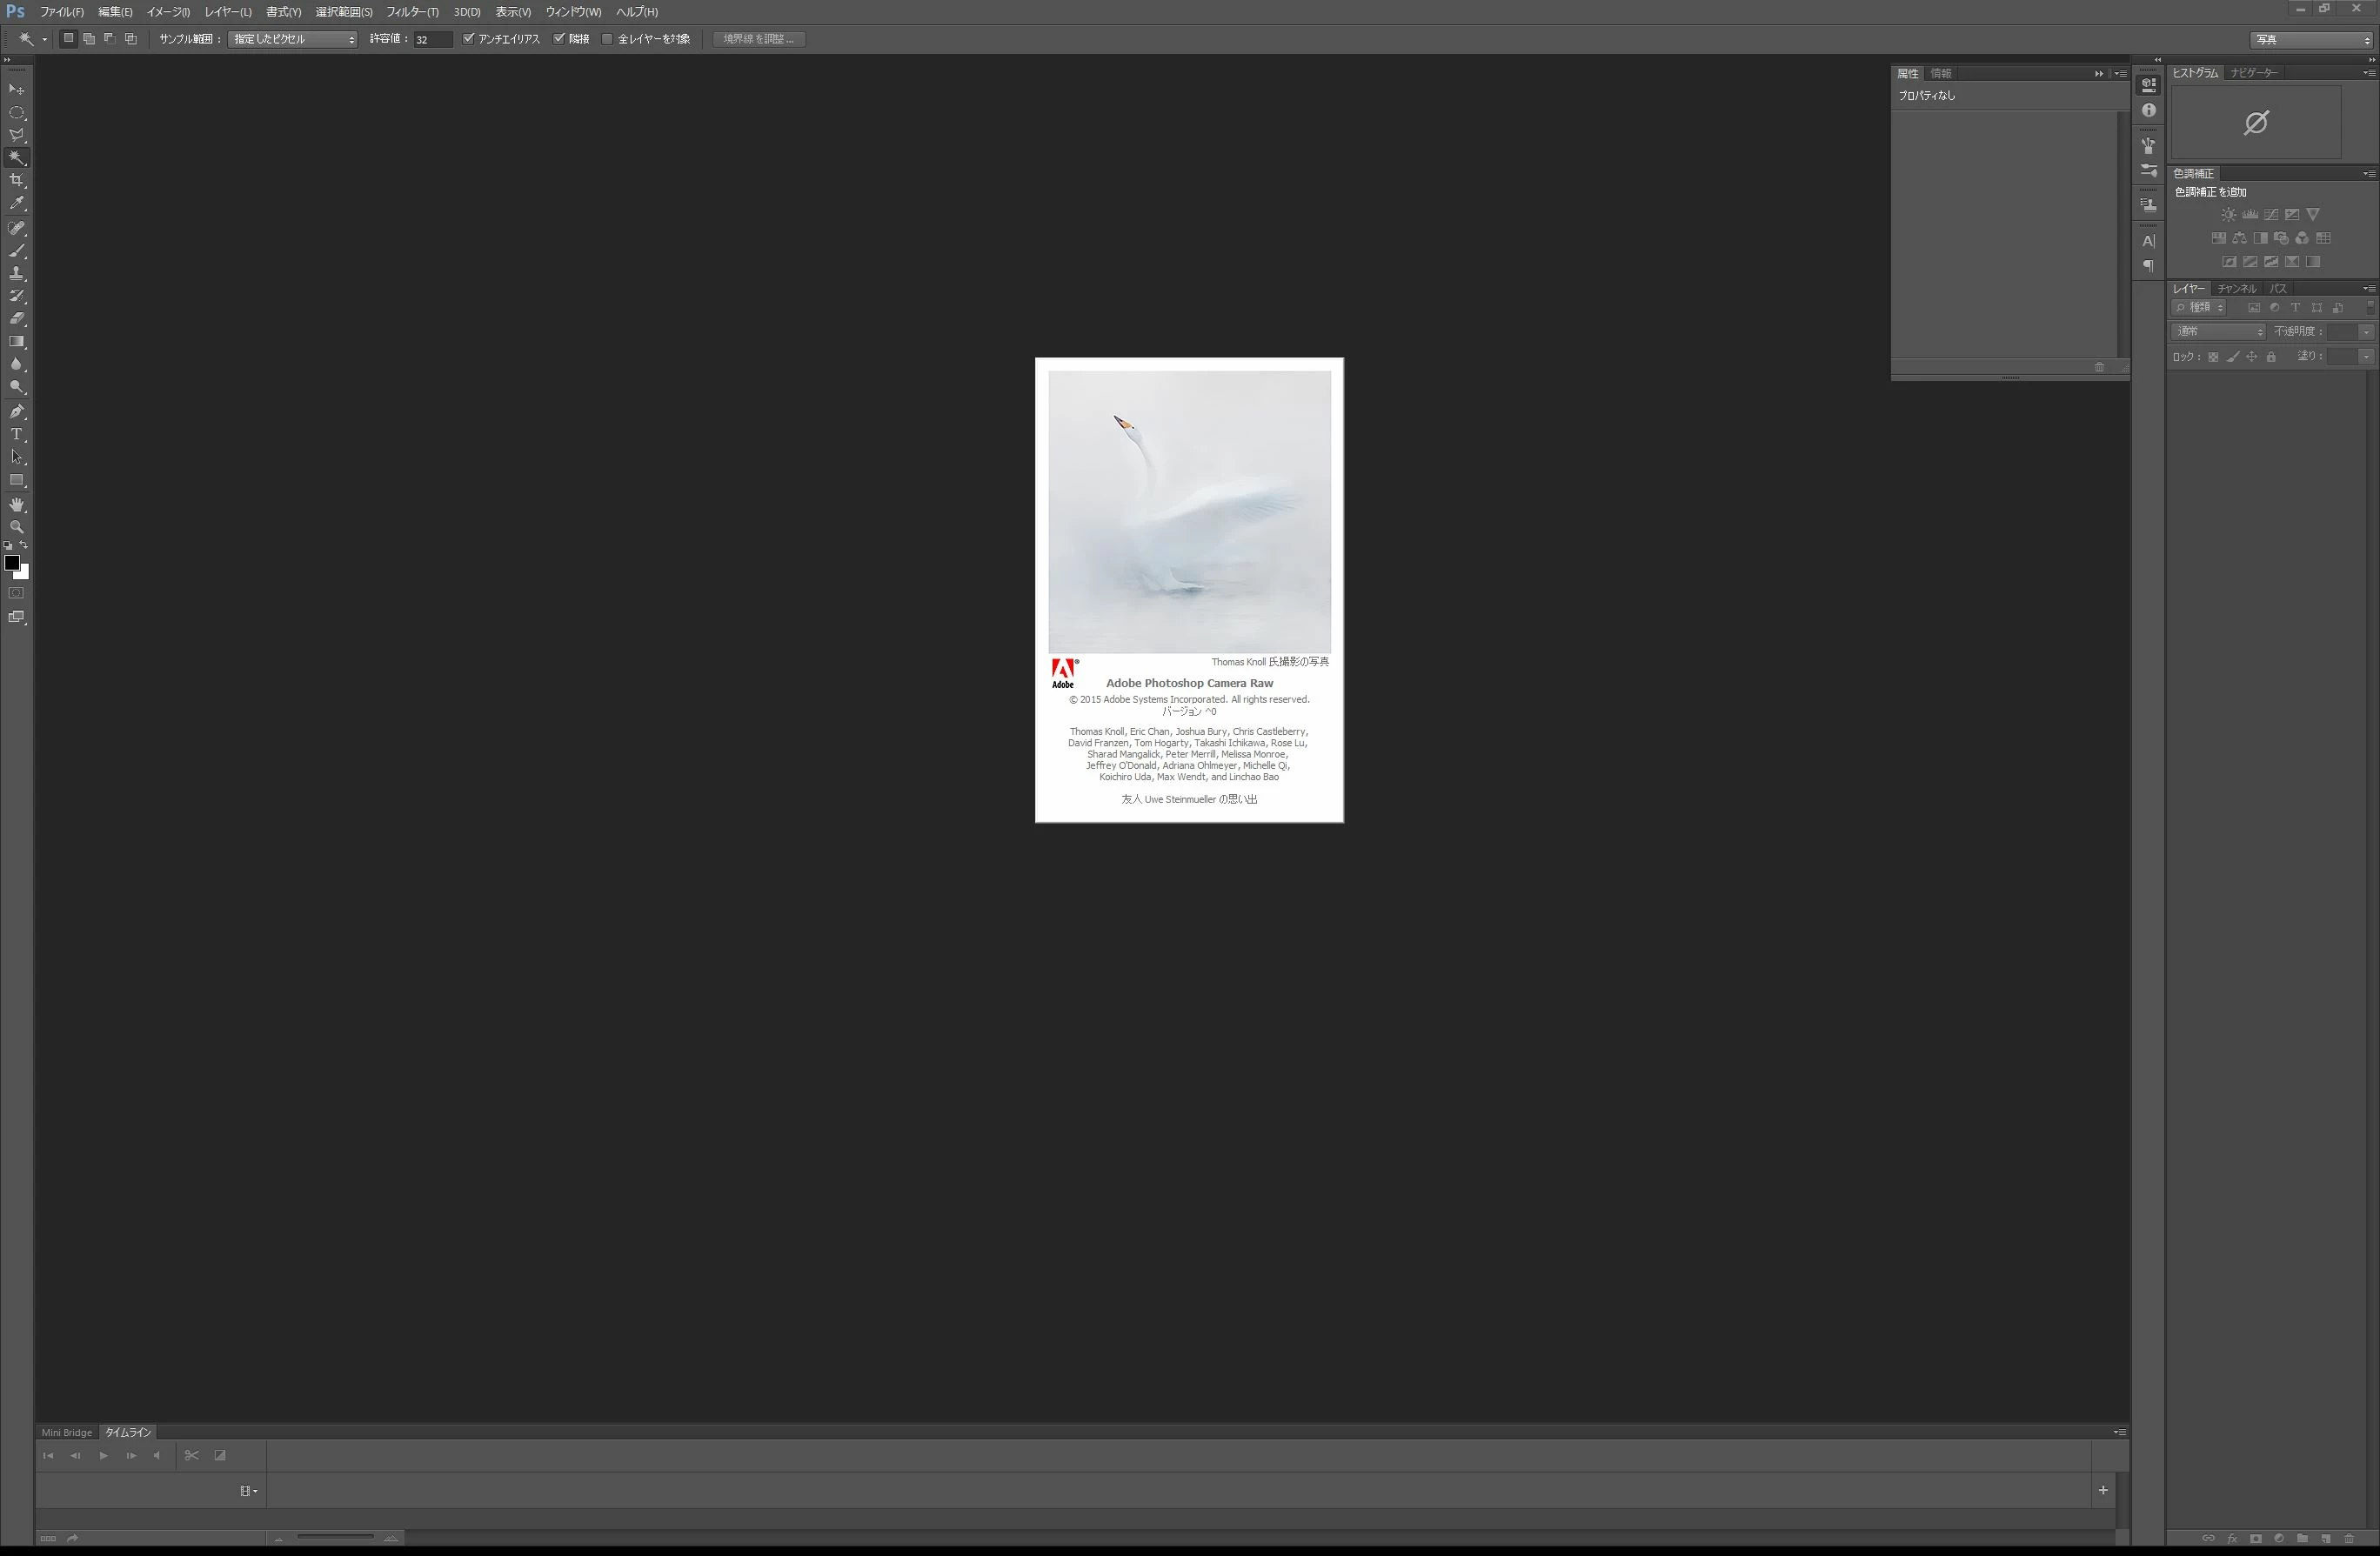Click the 許容値 tolerance input field

[432, 40]
